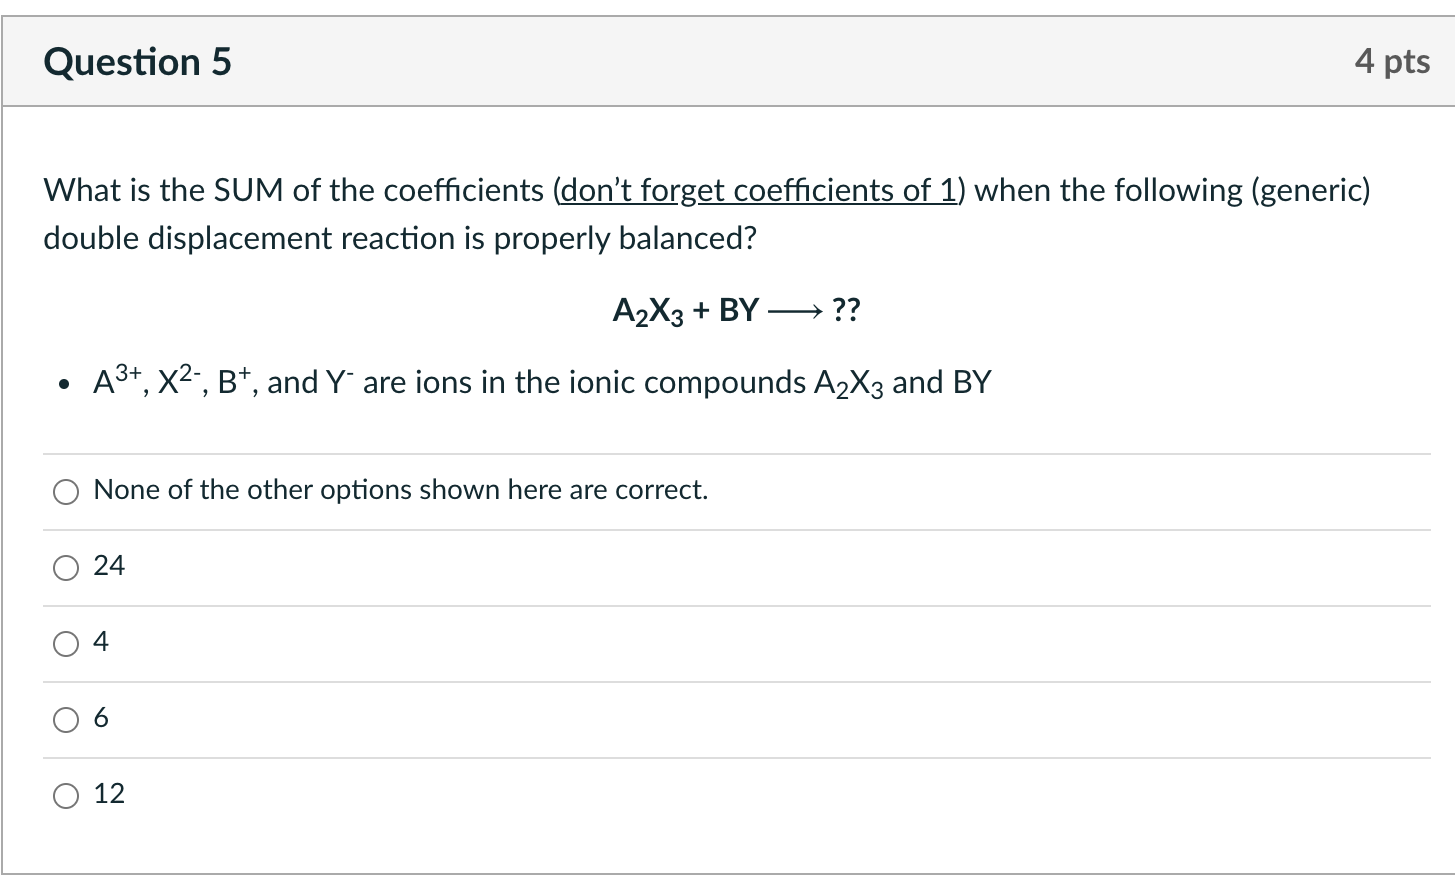
Task: Click the "6" answer label text
Action: point(101,718)
